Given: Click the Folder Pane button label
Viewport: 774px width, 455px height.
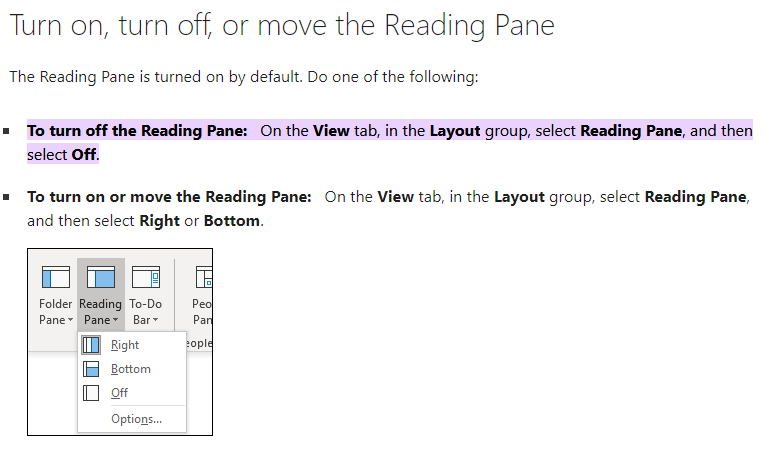Looking at the screenshot, I should 56,312.
